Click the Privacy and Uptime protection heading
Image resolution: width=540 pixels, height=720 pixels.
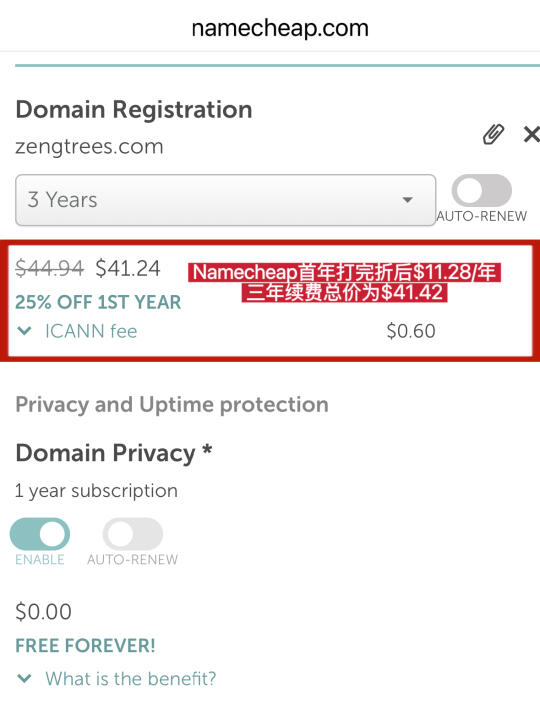tap(172, 405)
